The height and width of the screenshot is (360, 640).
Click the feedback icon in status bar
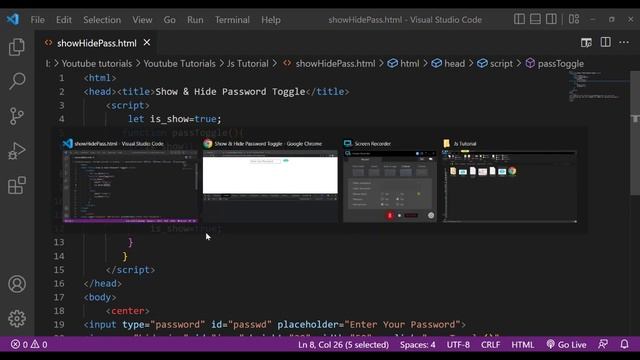pyautogui.click(x=603, y=344)
